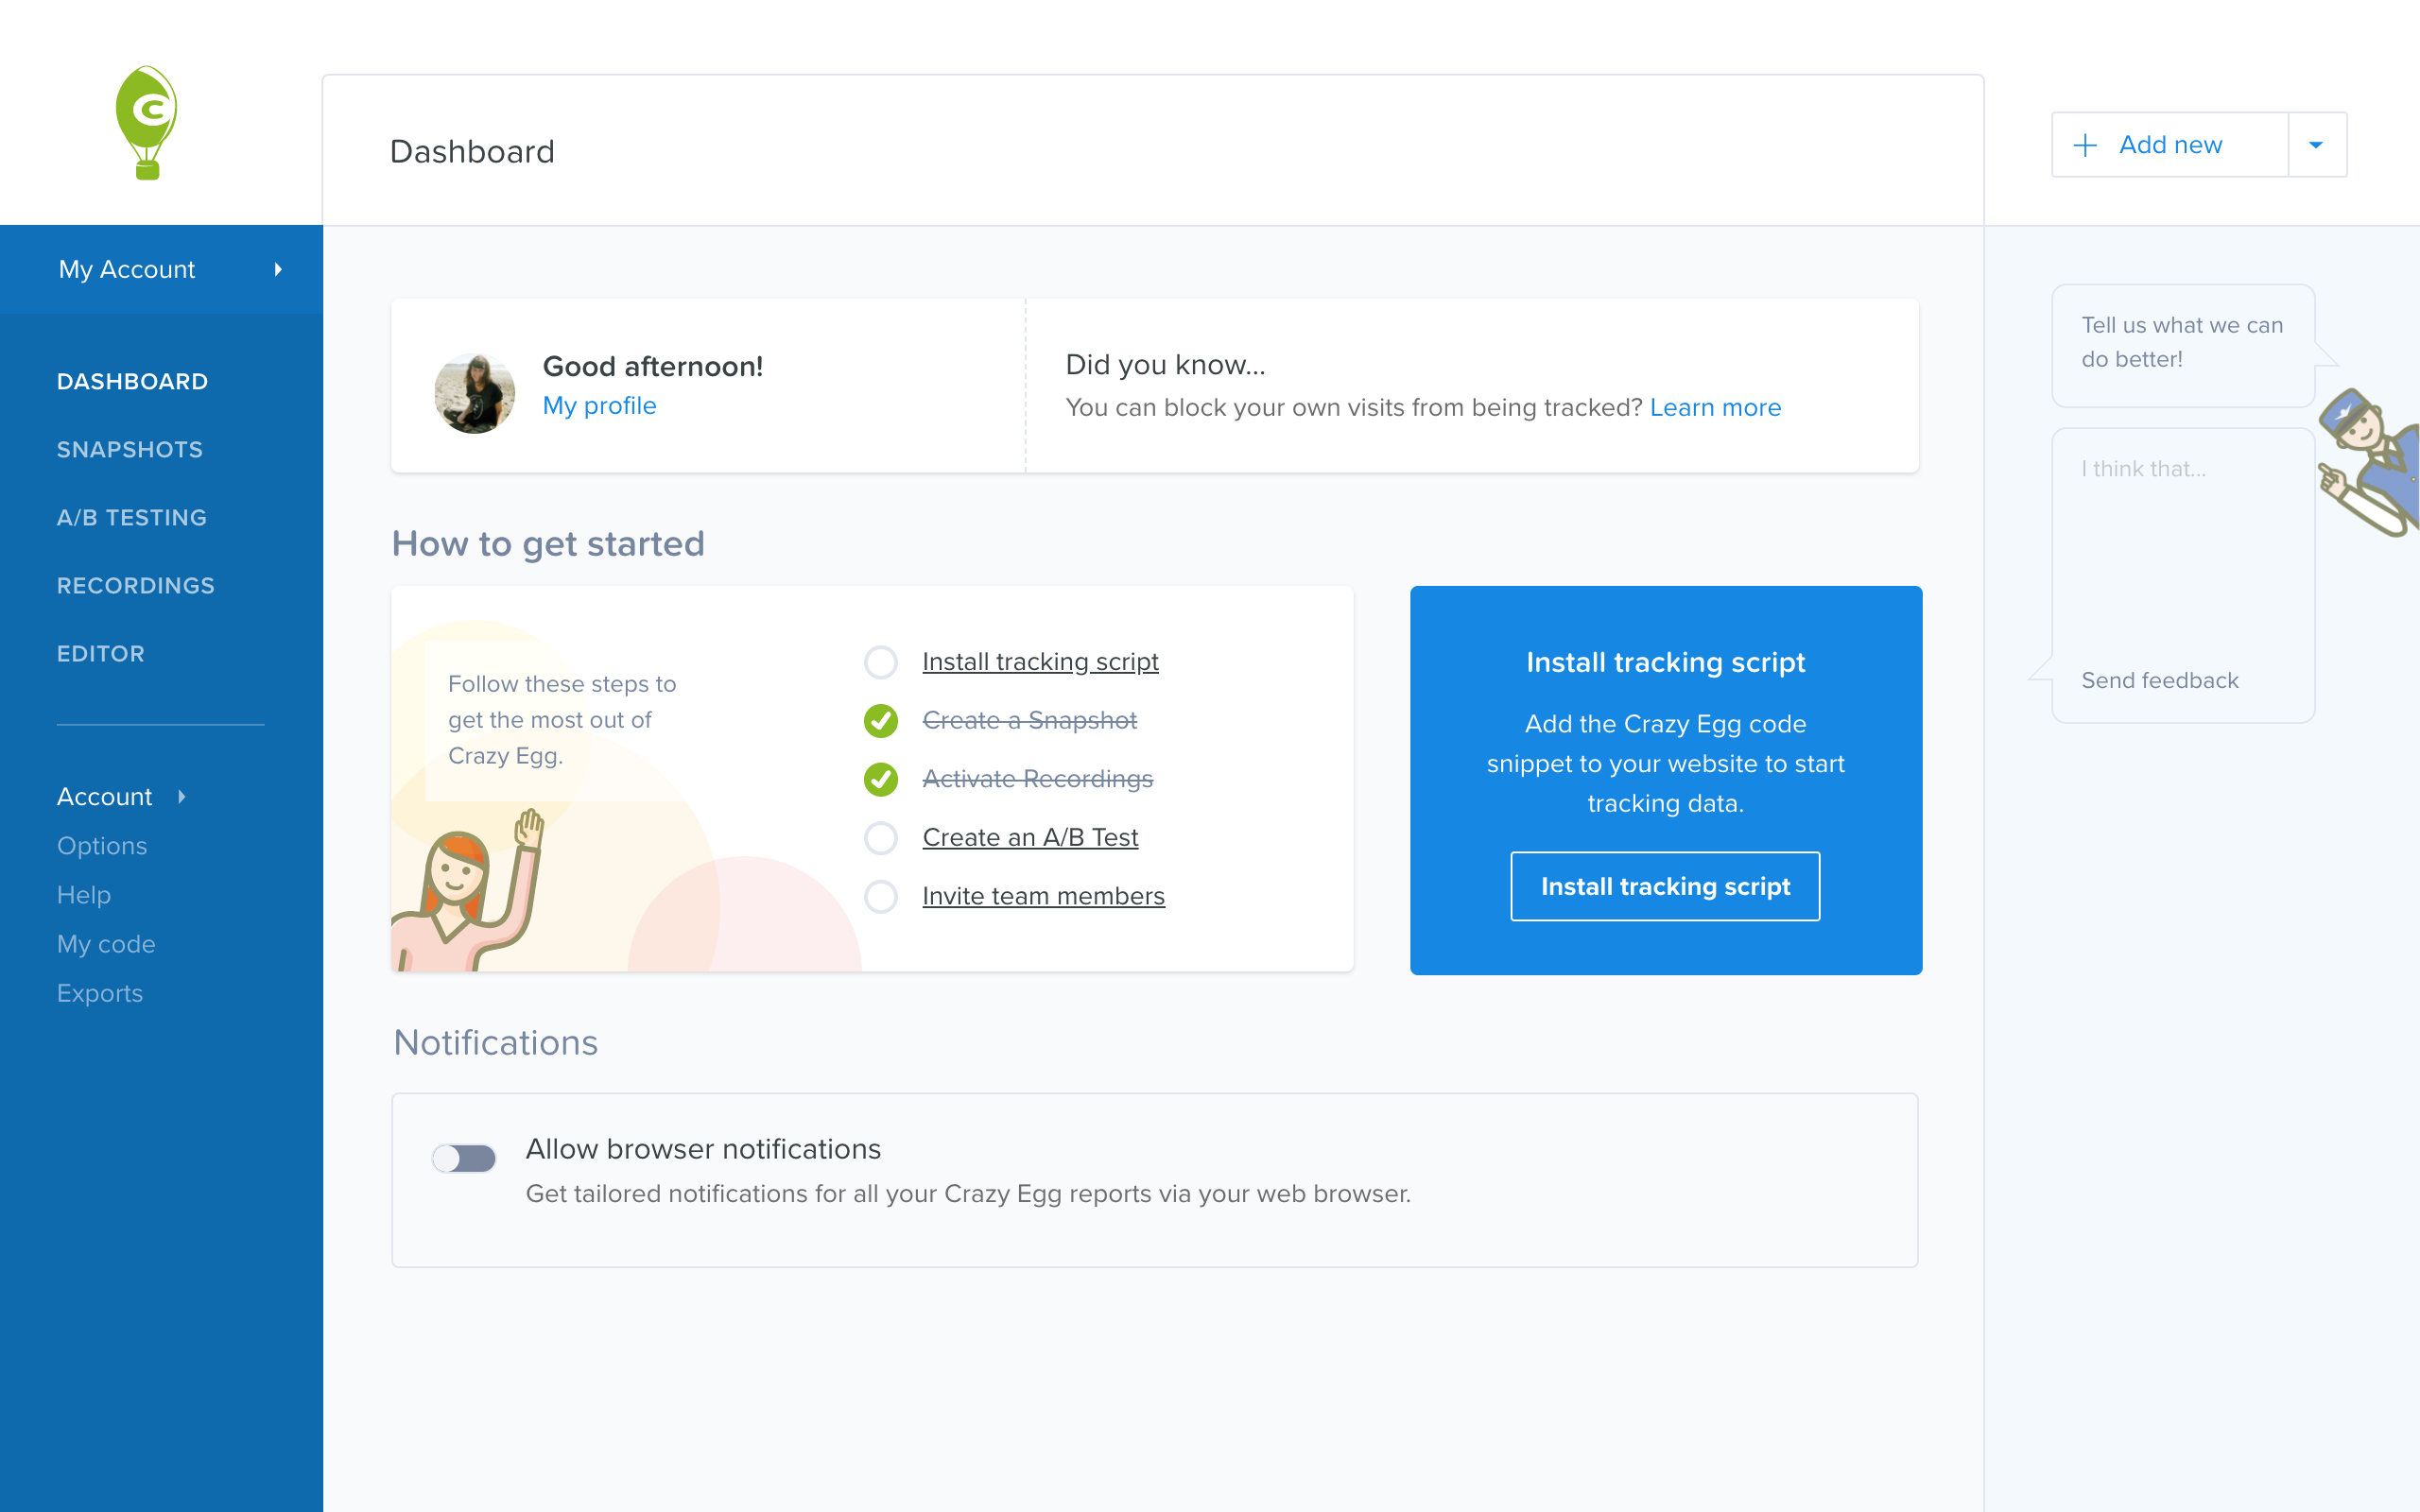Open the Activate Recordings link
This screenshot has width=2420, height=1512.
pos(1038,779)
